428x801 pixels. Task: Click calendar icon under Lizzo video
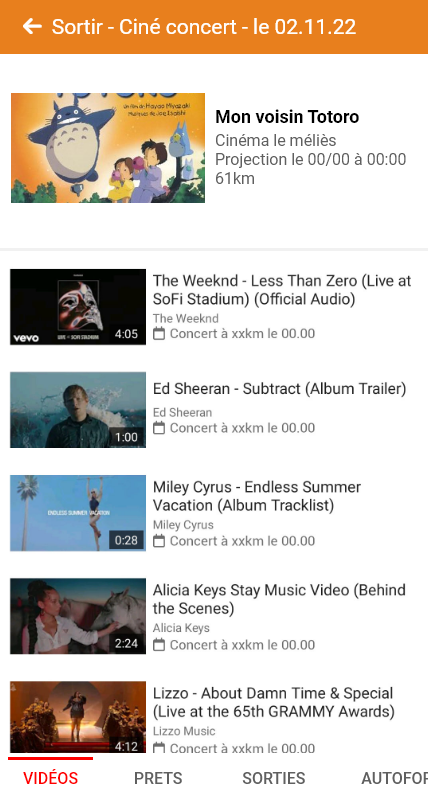pyautogui.click(x=159, y=748)
